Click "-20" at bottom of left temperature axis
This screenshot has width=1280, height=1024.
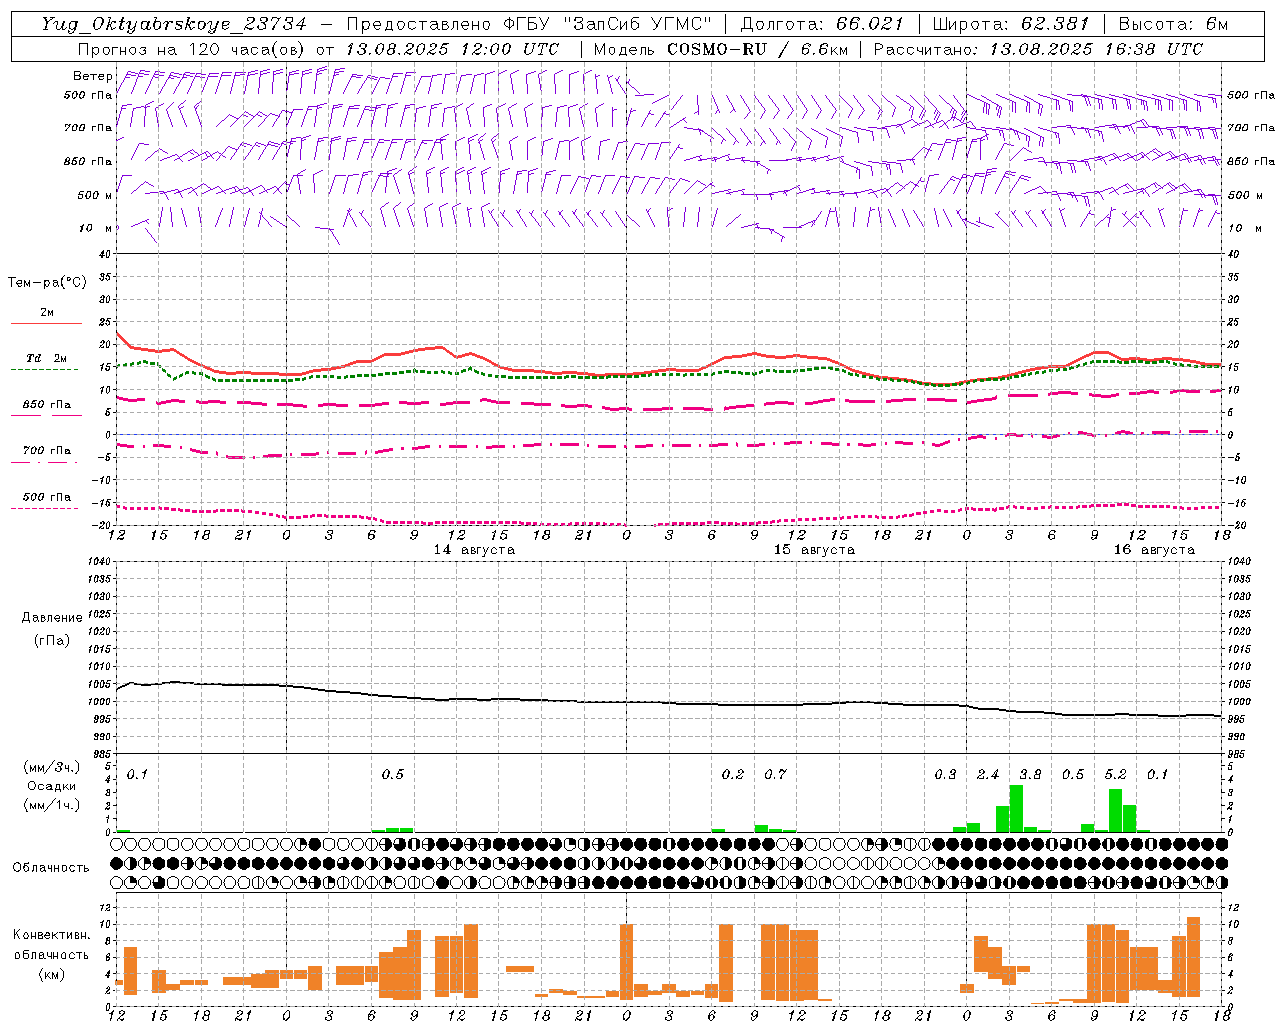[103, 525]
